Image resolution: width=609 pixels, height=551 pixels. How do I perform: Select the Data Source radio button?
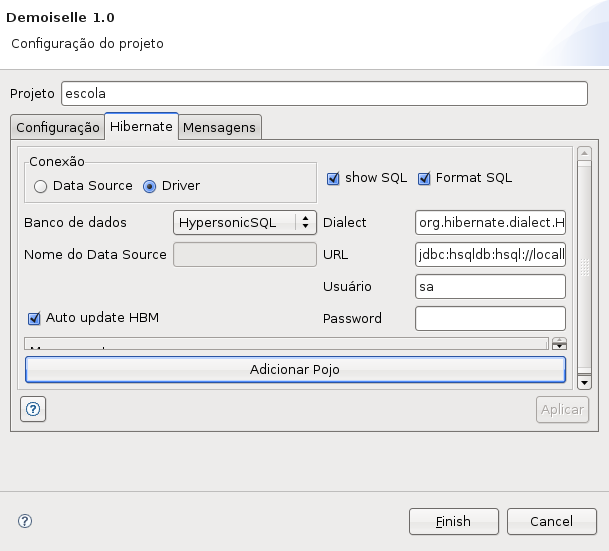[x=41, y=186]
